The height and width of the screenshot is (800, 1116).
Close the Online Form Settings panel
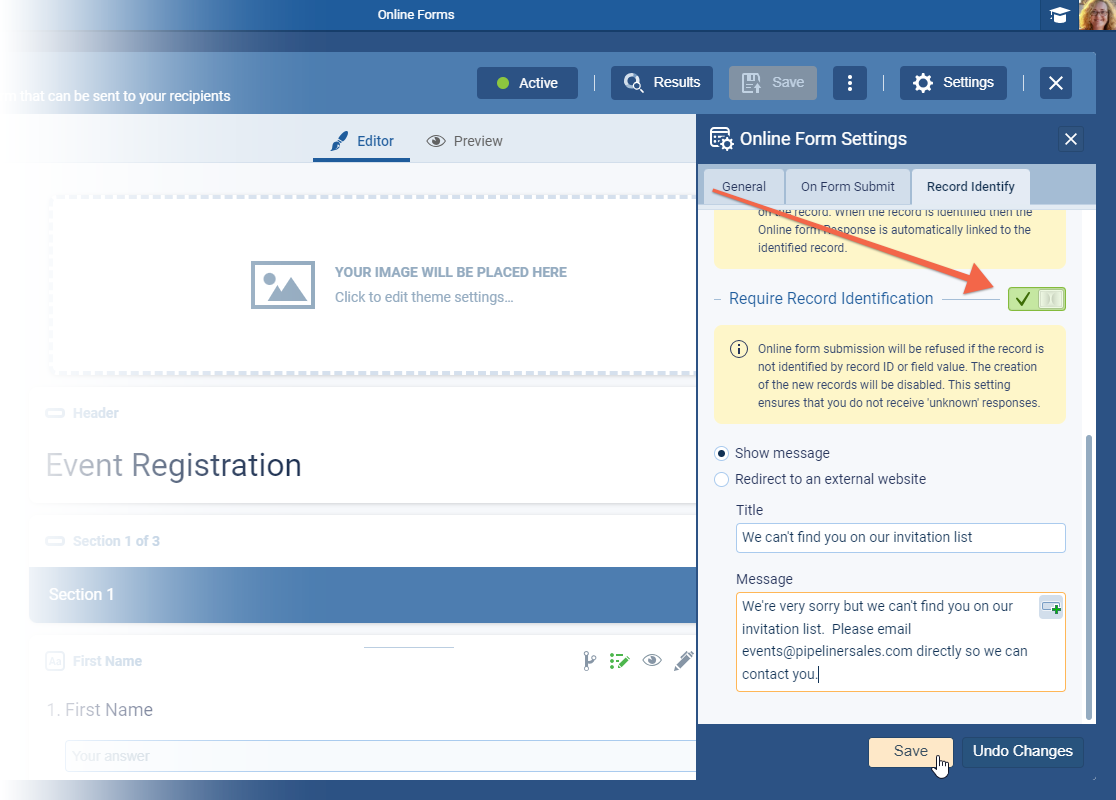point(1070,139)
